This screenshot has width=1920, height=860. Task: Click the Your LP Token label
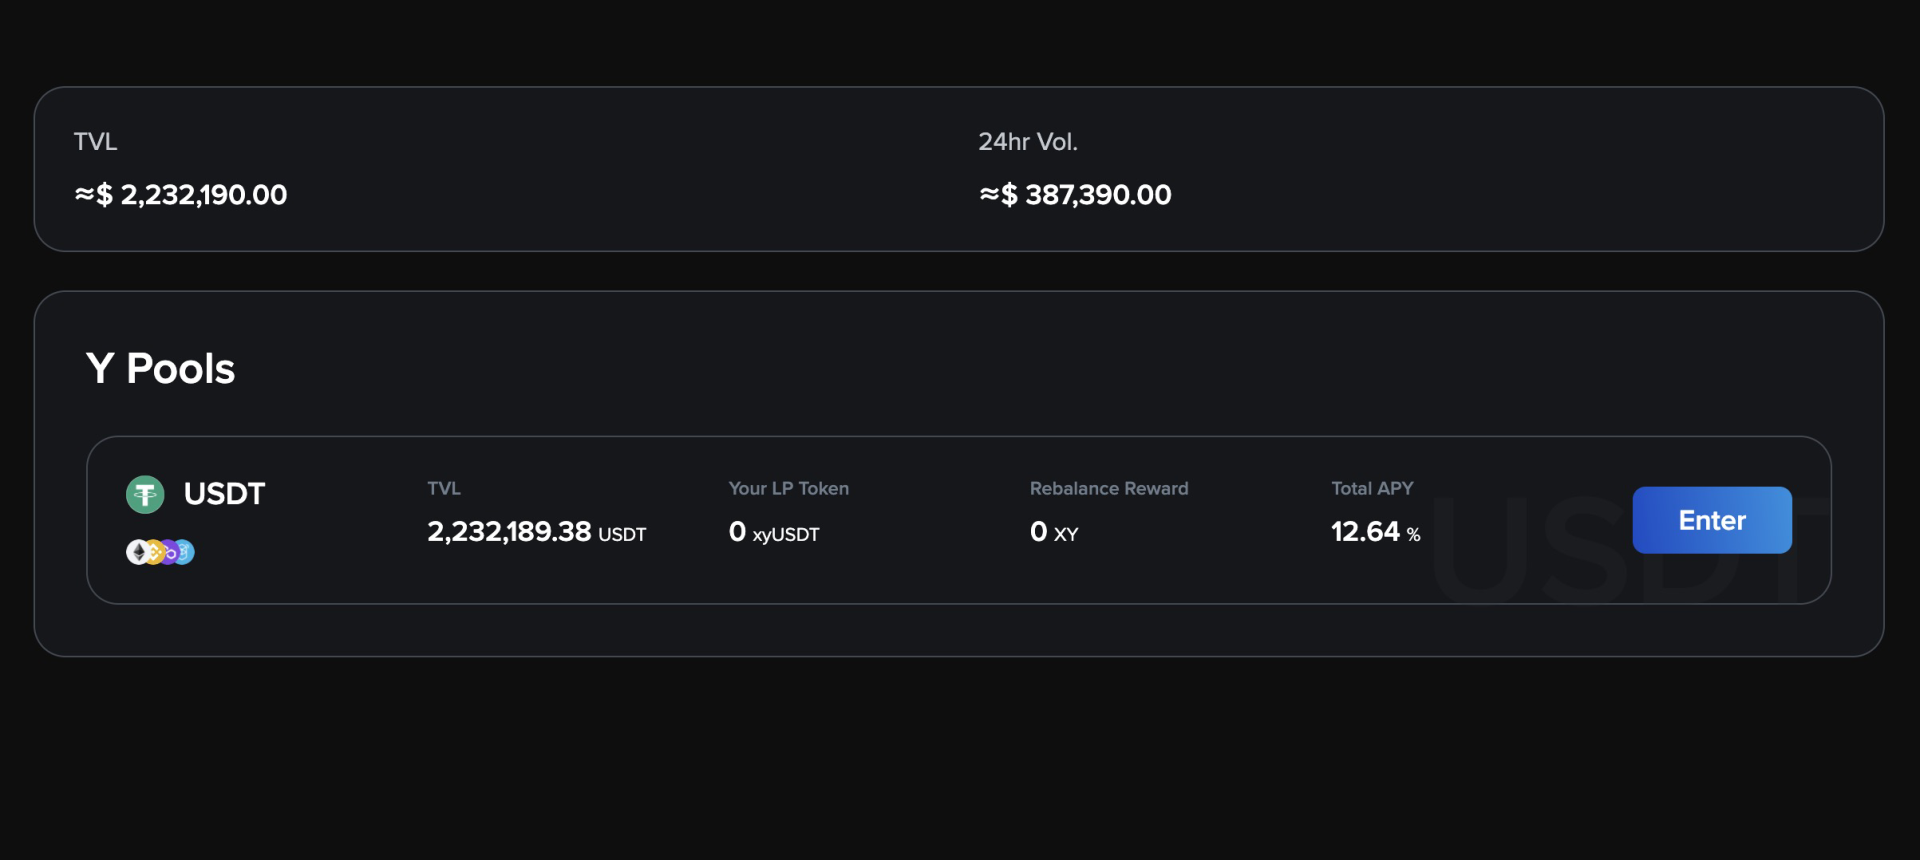coord(788,489)
